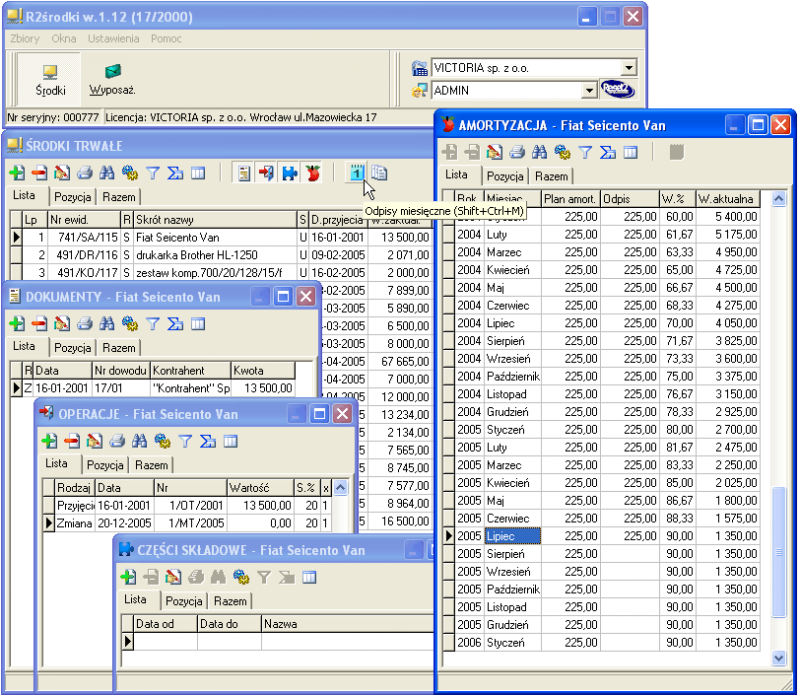Click copy pages icon in ŚRODKI TRWAŁE toolbar
800x695 pixels.
pos(379,173)
